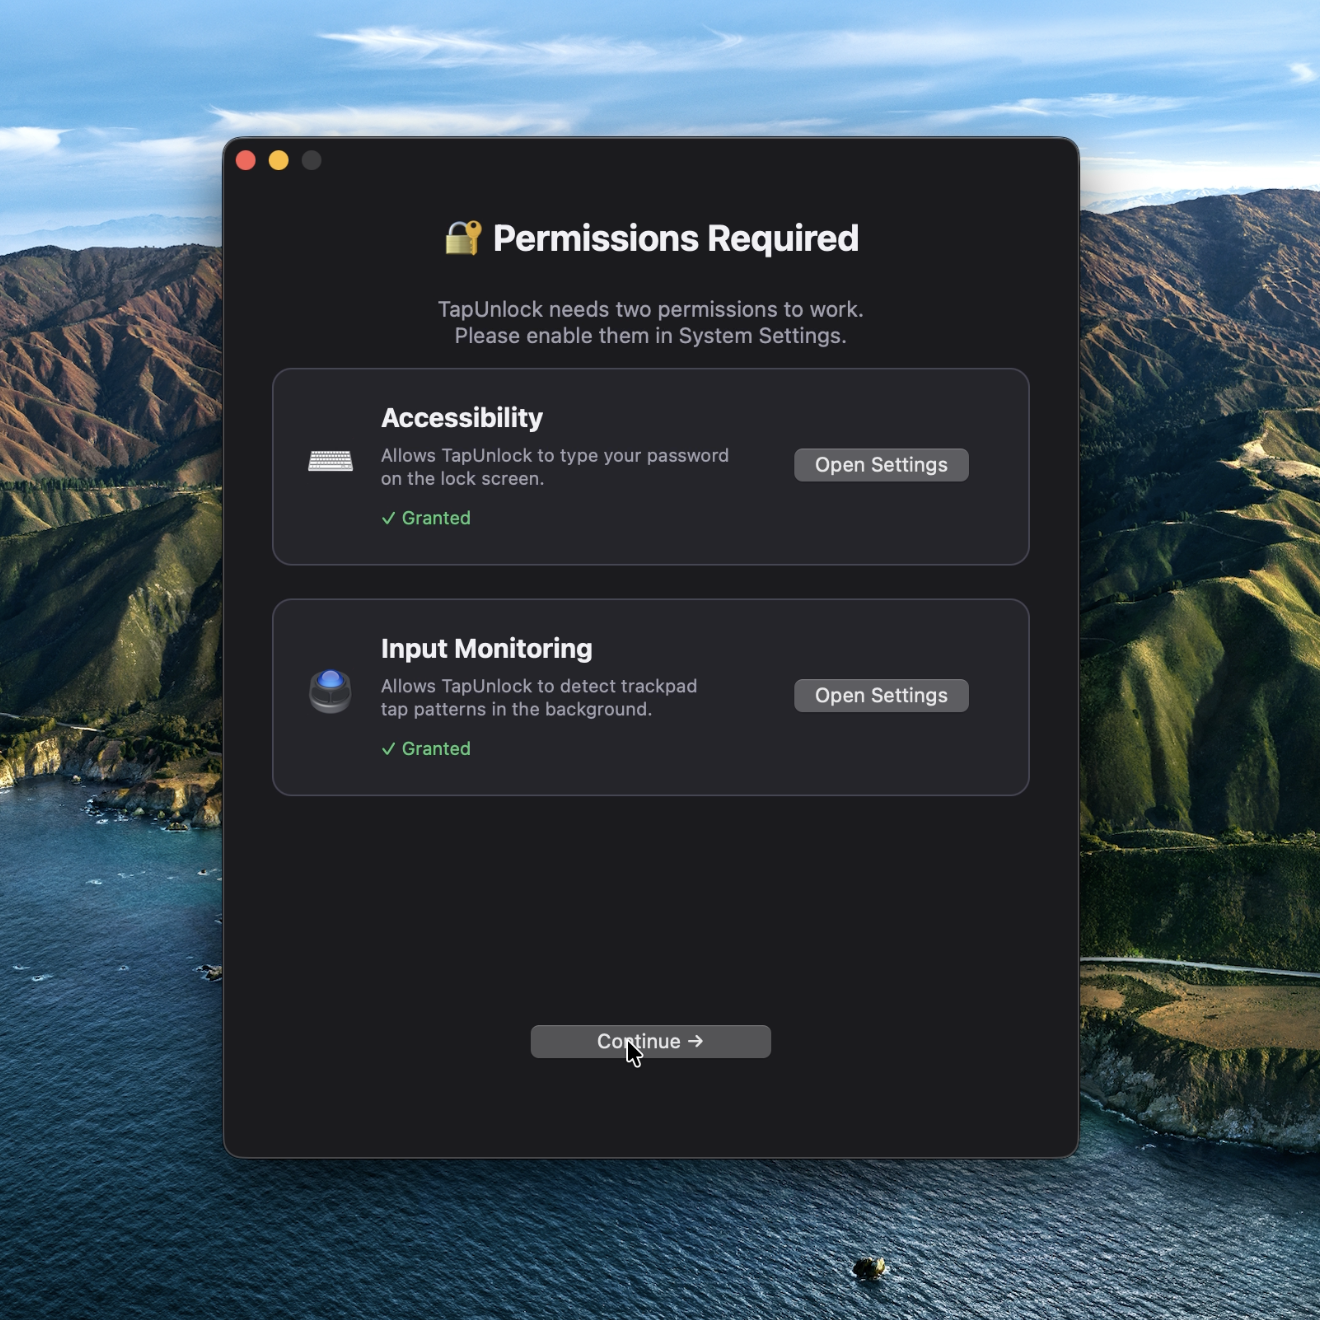Select the Accessibility permission card
The image size is (1320, 1320).
pyautogui.click(x=650, y=466)
